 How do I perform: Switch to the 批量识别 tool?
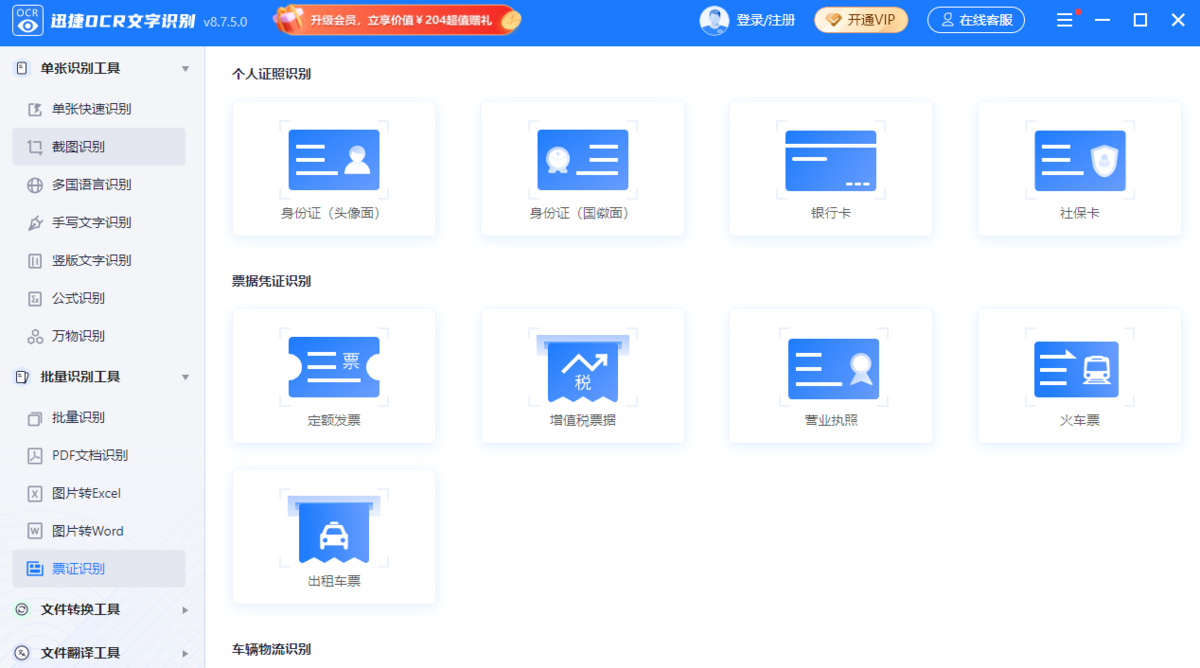tap(97, 416)
